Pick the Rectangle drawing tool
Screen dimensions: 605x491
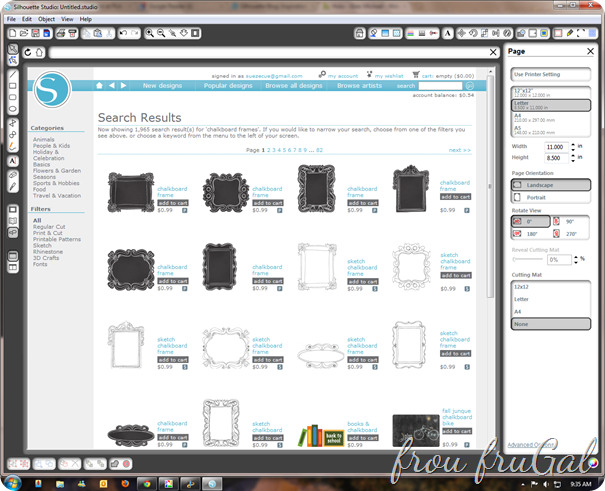click(13, 86)
